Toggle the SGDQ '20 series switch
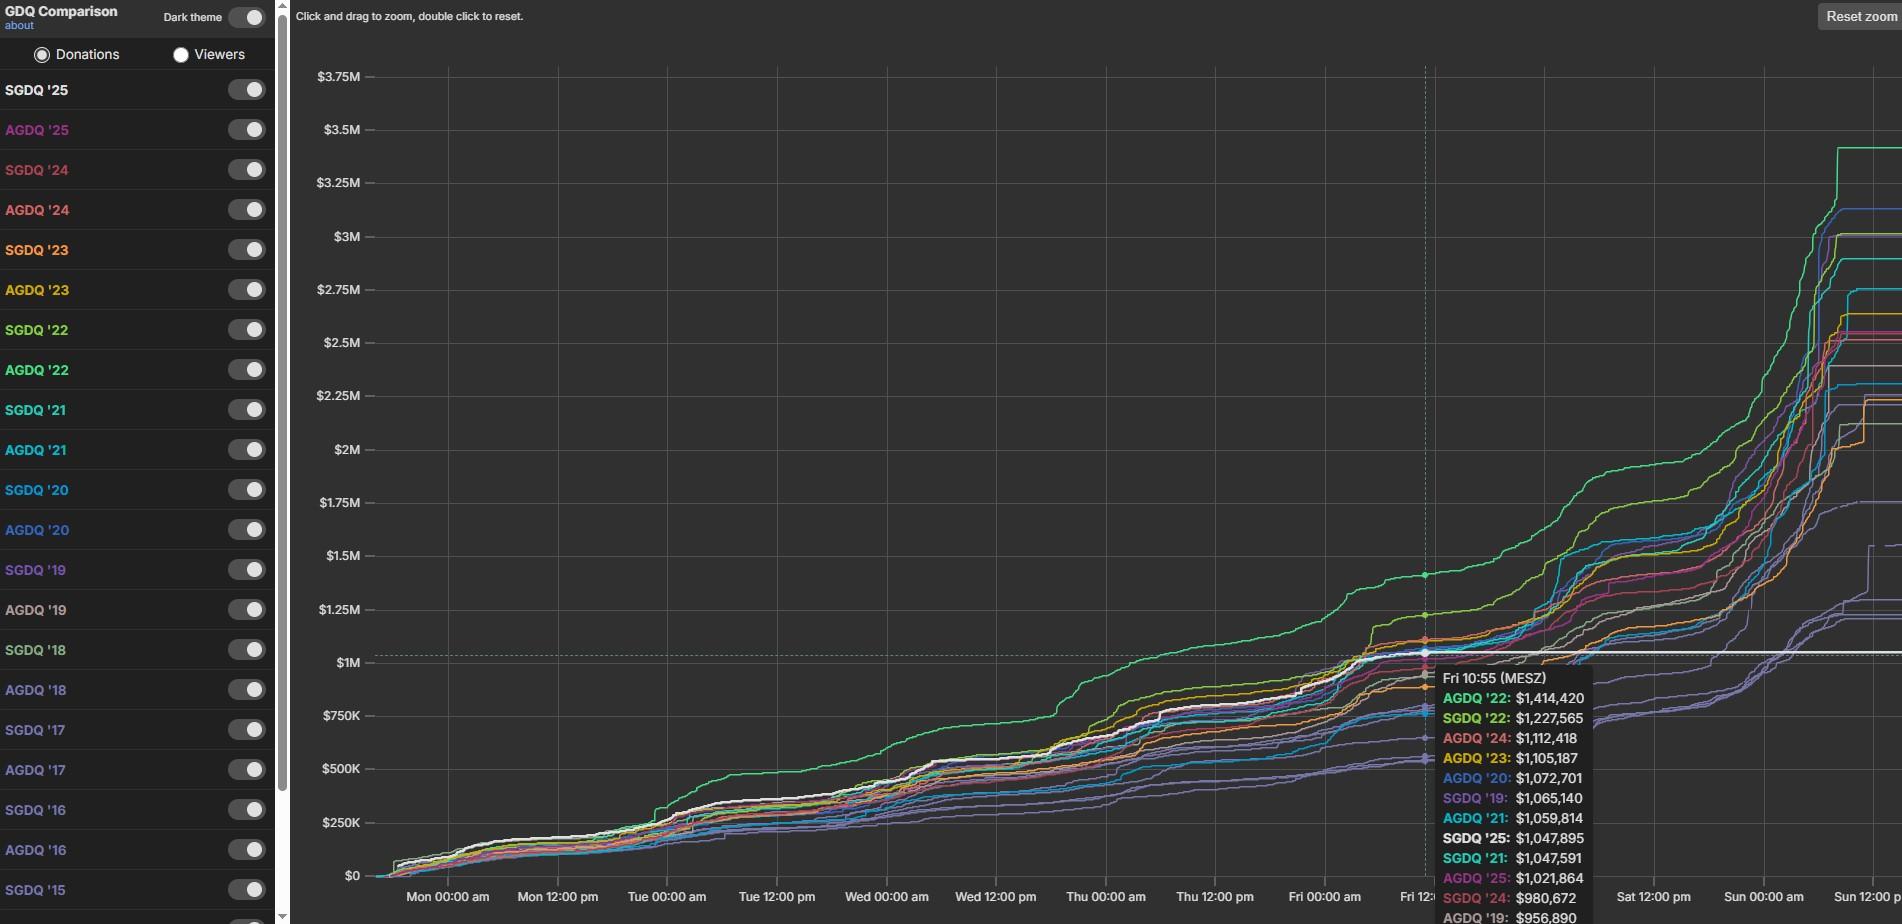Viewport: 1902px width, 924px height. point(246,490)
